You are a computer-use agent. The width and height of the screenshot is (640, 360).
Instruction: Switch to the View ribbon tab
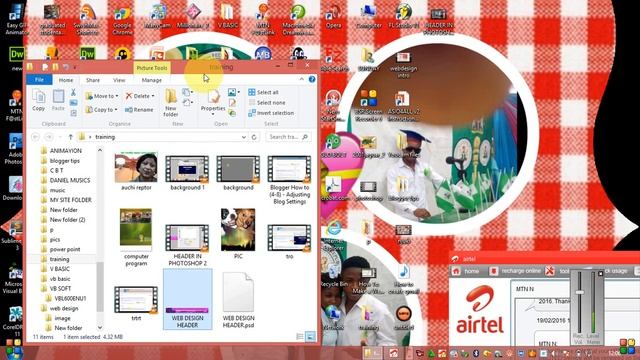[x=119, y=80]
